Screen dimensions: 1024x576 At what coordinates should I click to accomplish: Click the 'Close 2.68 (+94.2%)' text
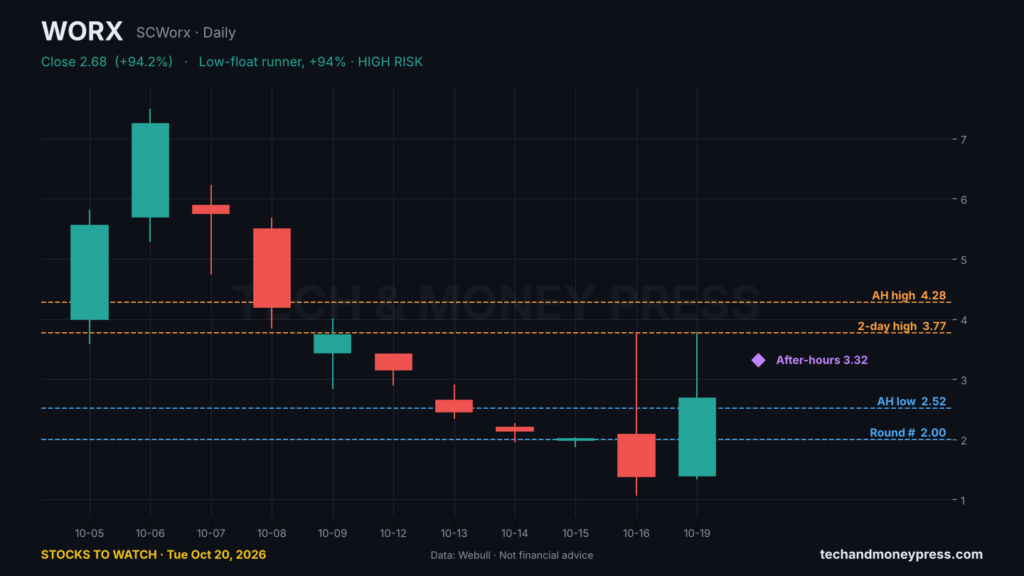(107, 61)
